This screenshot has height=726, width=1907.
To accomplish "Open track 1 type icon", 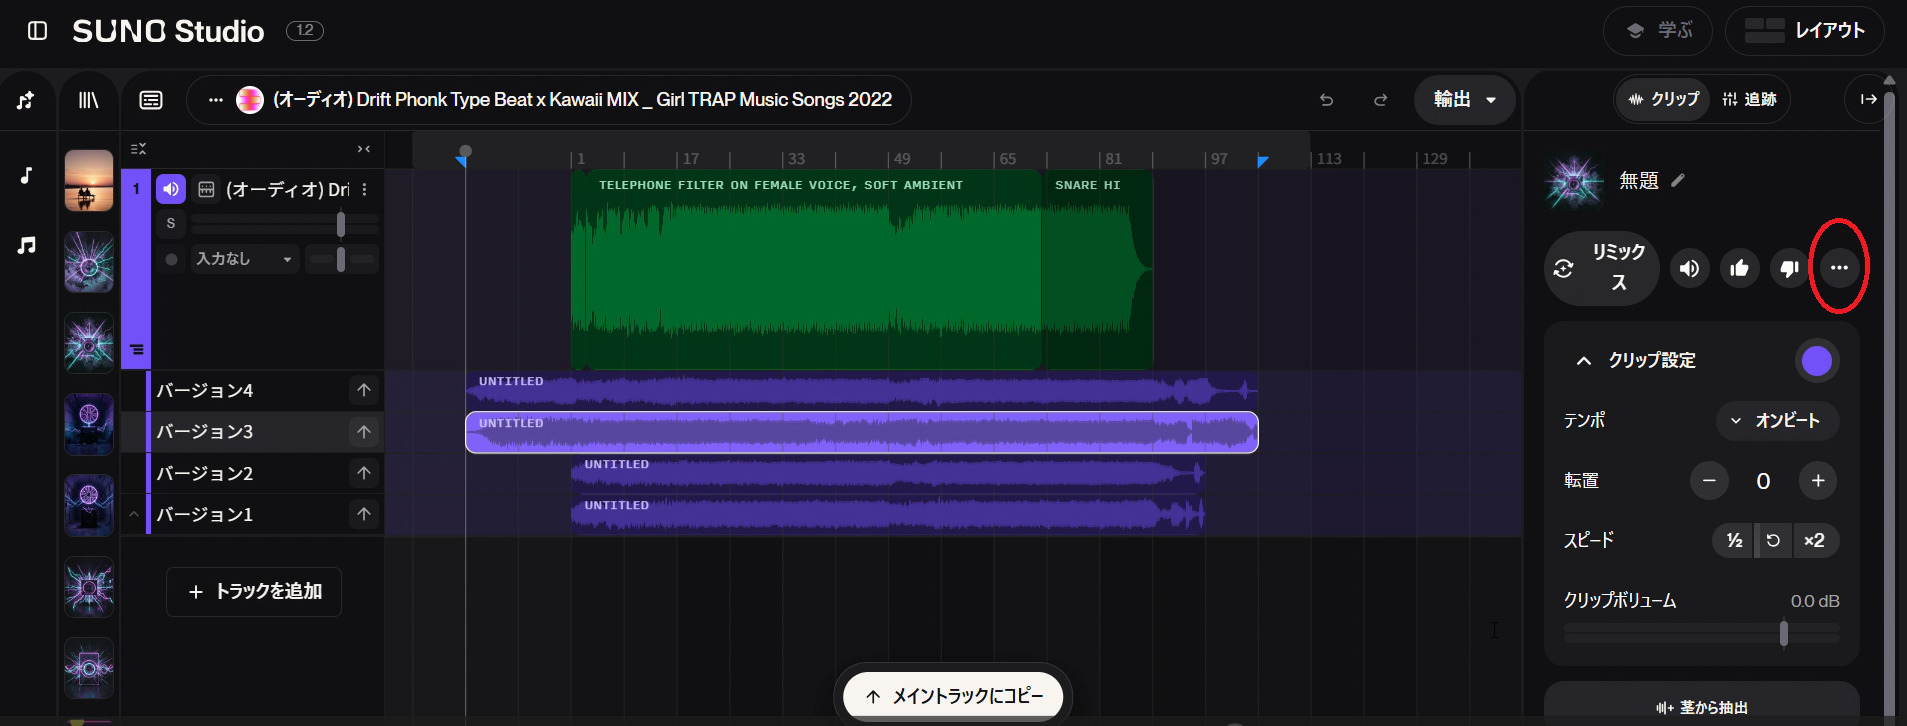I will (206, 189).
